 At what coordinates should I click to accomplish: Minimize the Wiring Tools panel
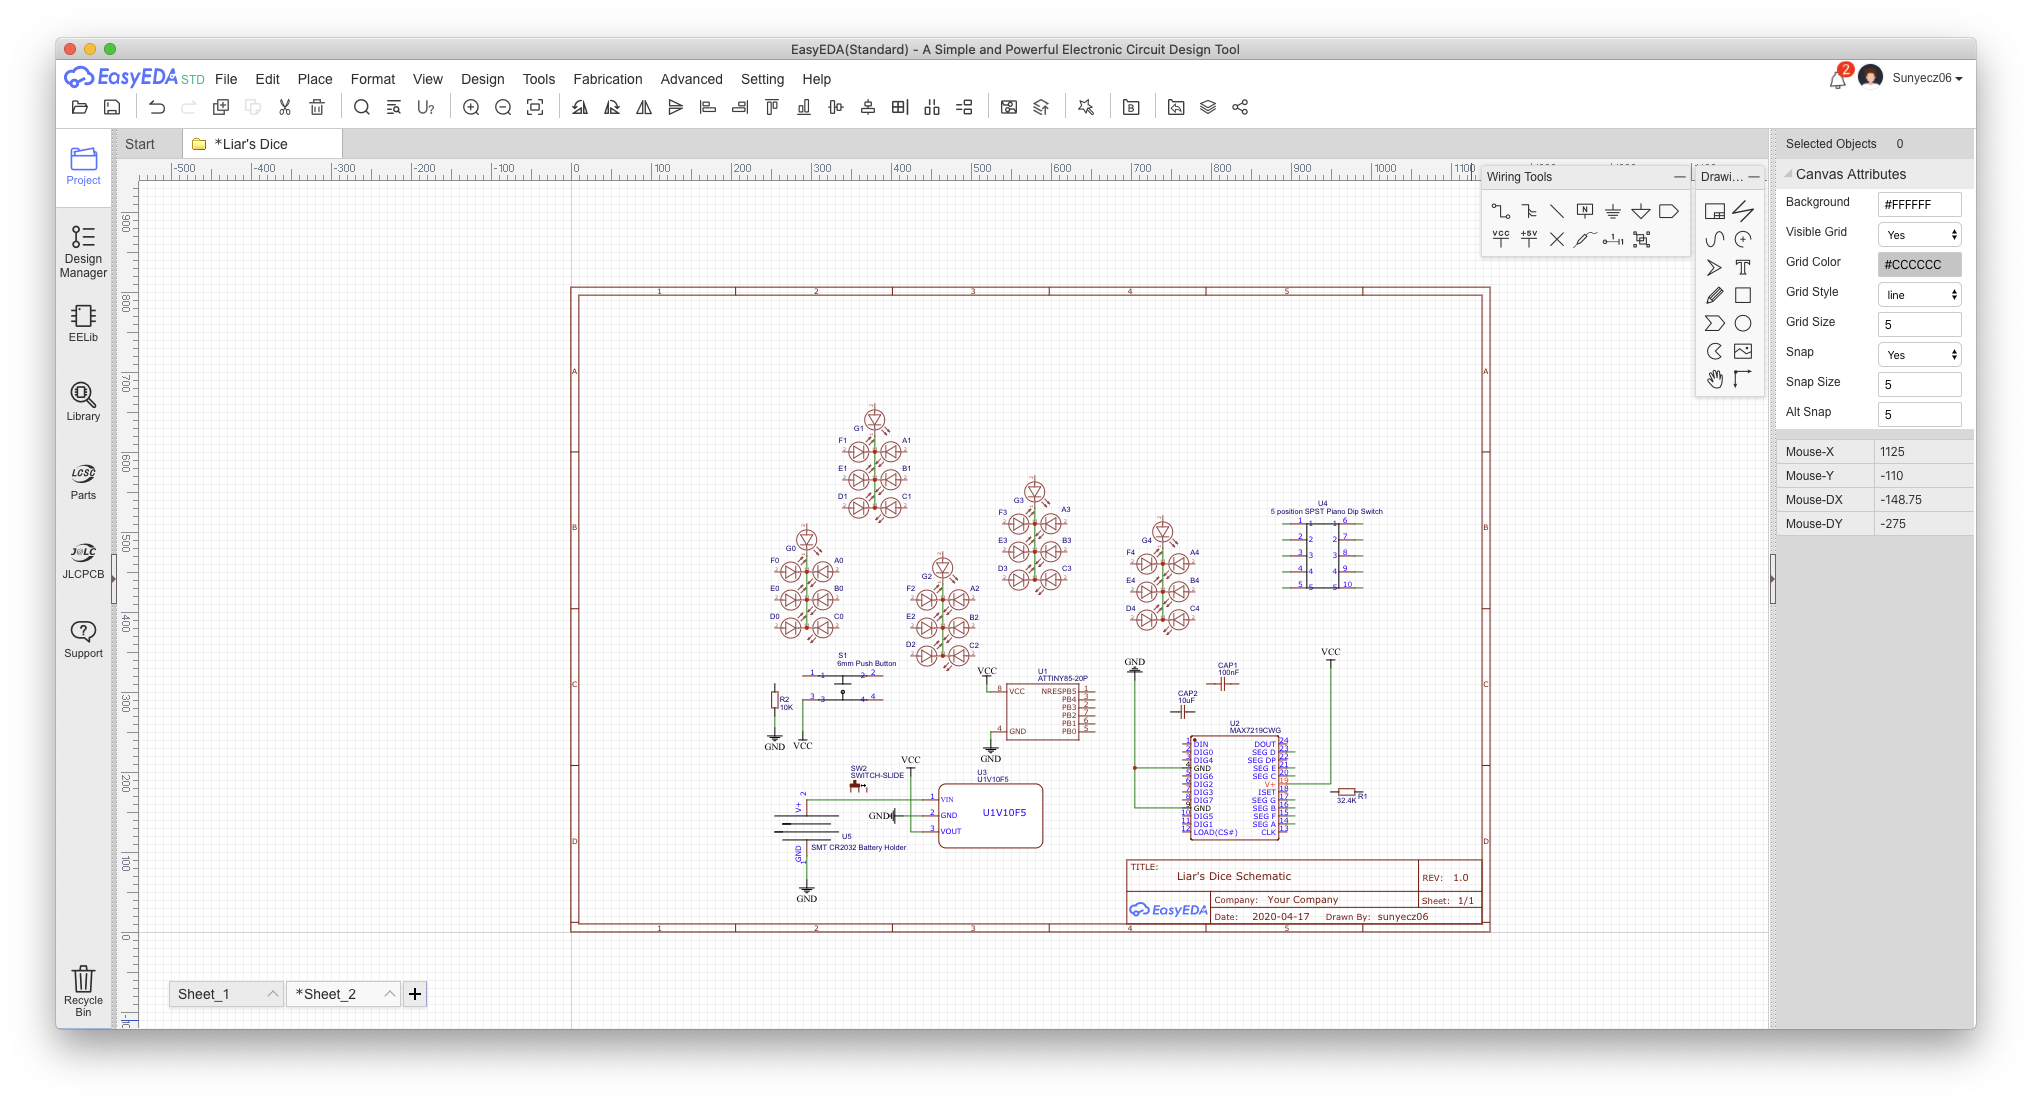(x=1679, y=177)
